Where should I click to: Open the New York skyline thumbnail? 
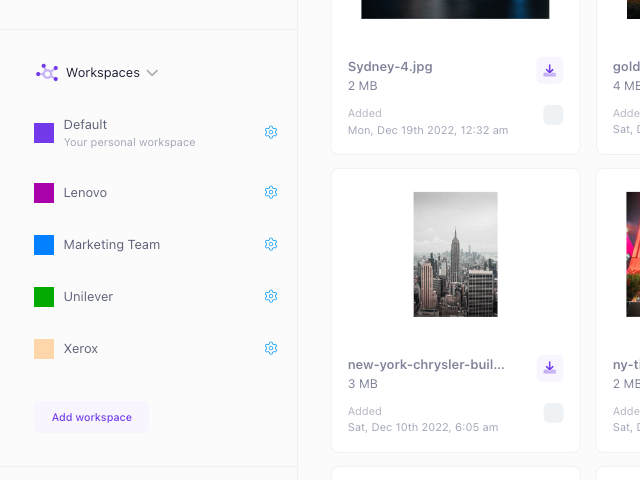[456, 254]
